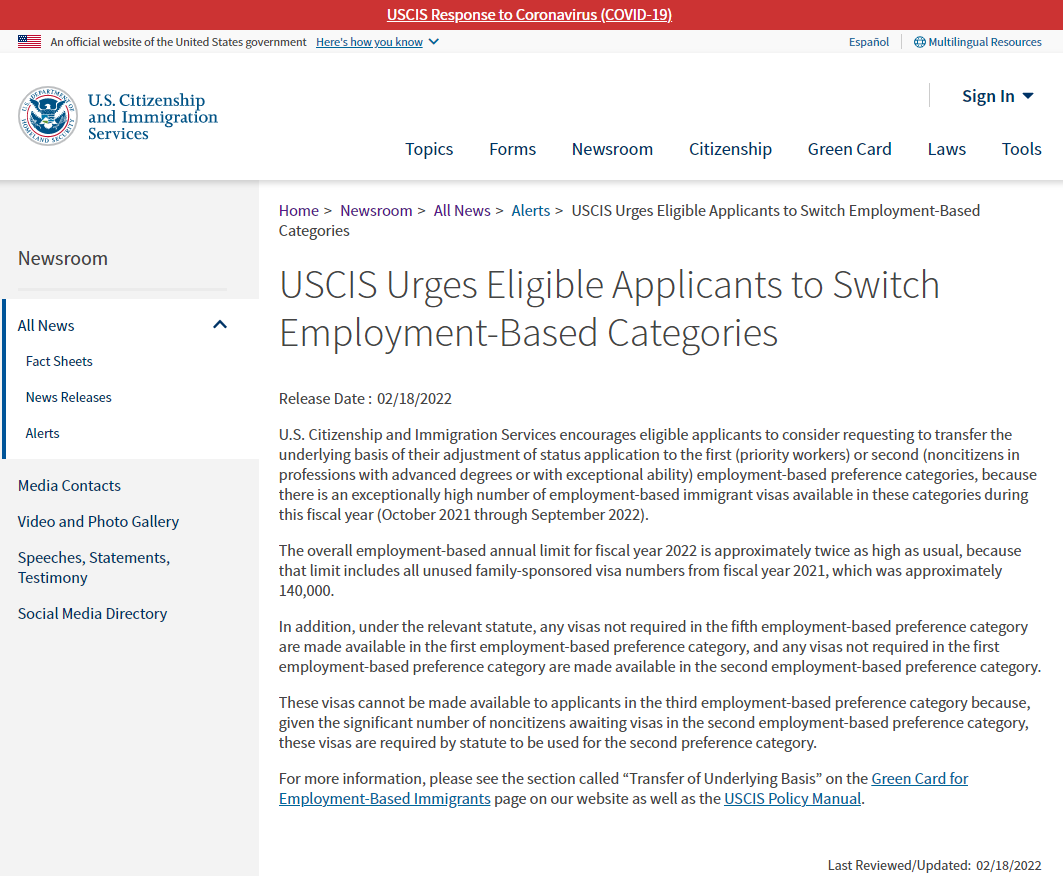Select All News in sidebar

point(46,325)
